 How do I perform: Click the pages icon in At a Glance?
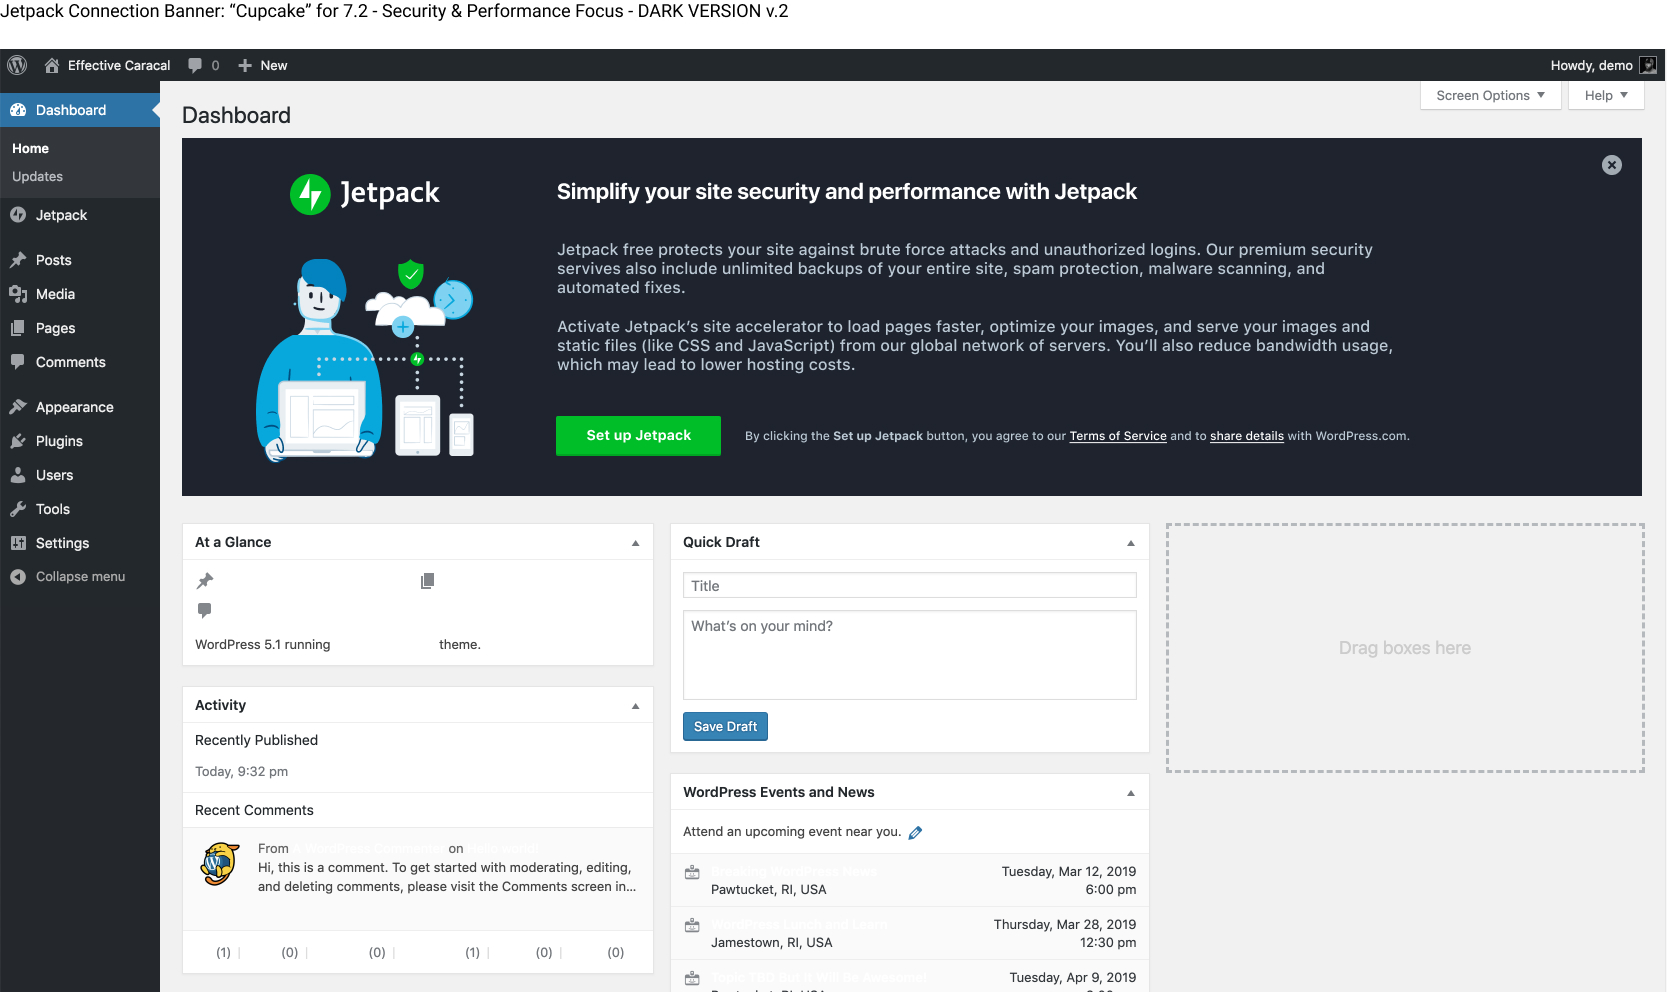tap(427, 581)
